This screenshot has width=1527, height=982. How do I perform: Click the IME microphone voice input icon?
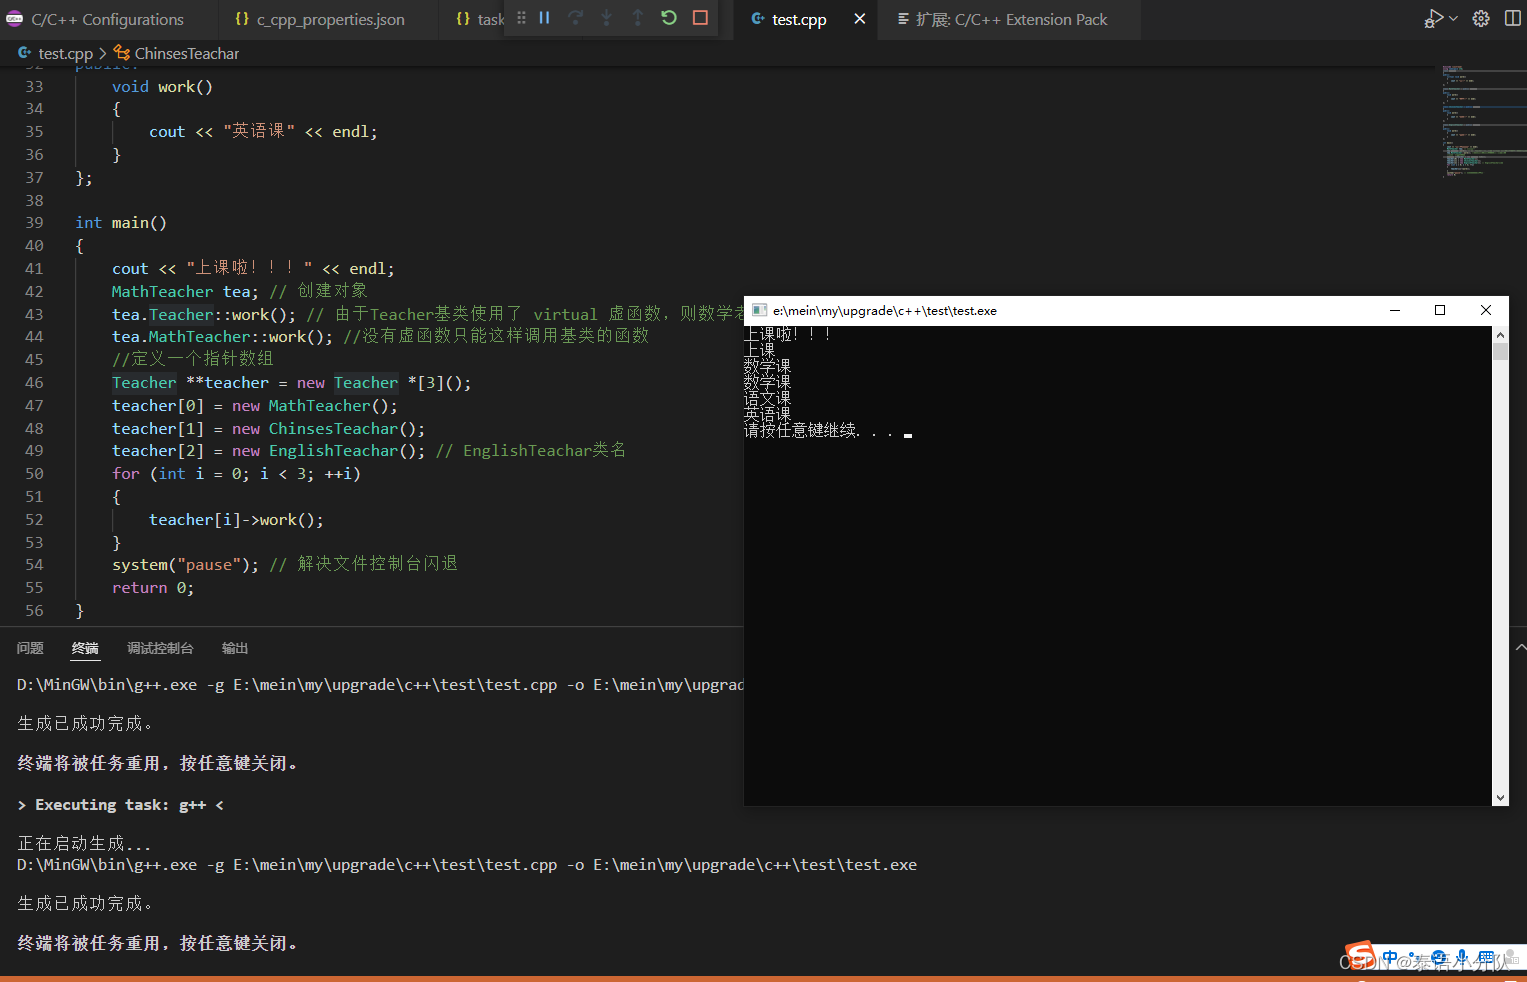tap(1462, 958)
